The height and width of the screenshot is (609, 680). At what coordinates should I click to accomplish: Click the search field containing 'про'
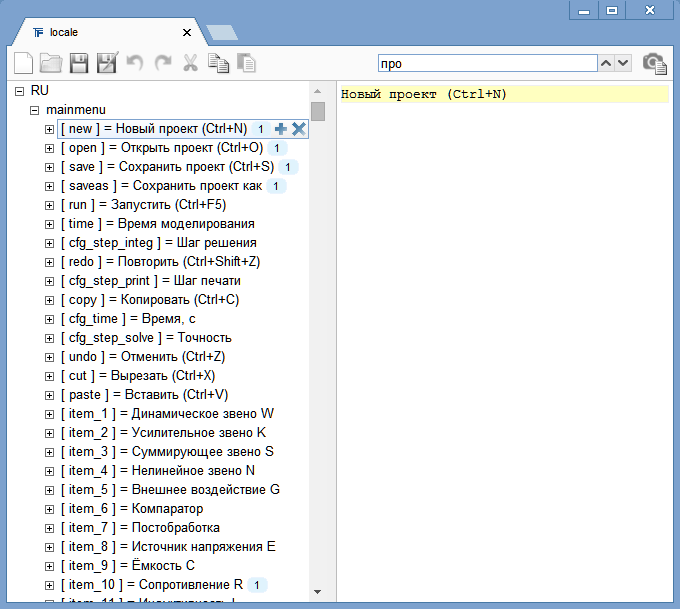(x=486, y=63)
